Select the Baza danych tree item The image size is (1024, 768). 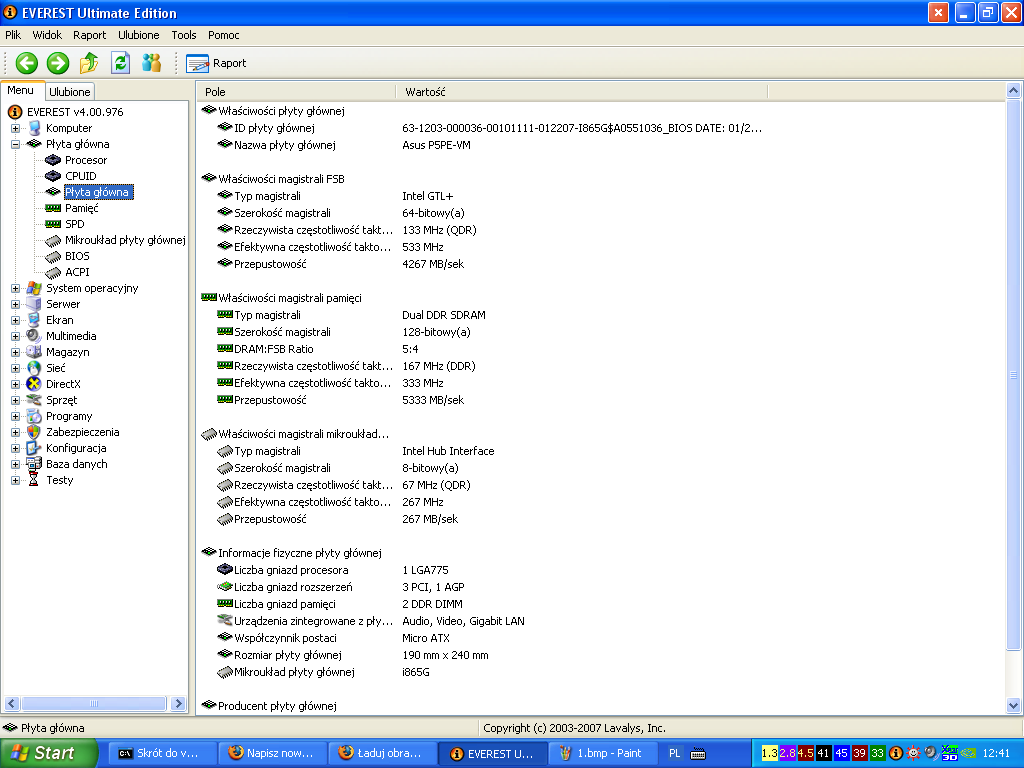[x=76, y=464]
